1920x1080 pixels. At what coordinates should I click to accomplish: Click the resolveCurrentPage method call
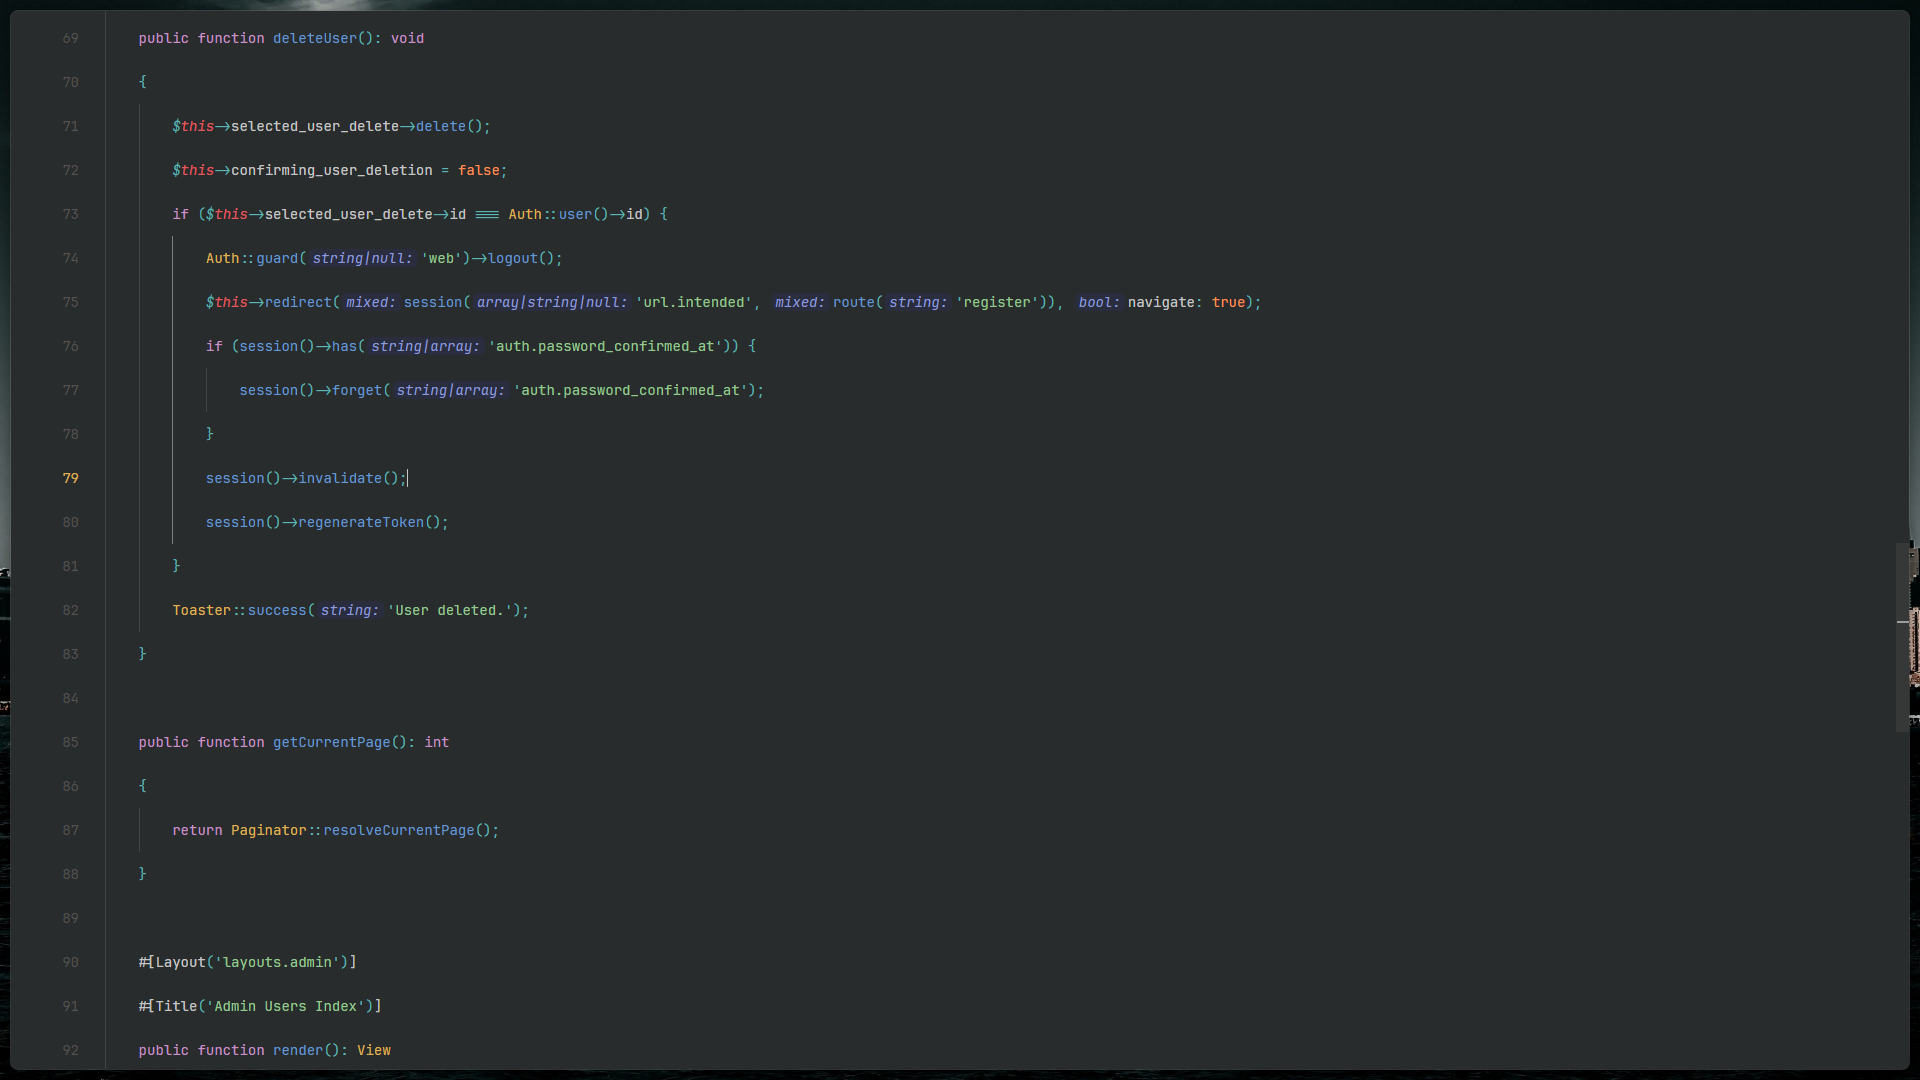coord(398,830)
